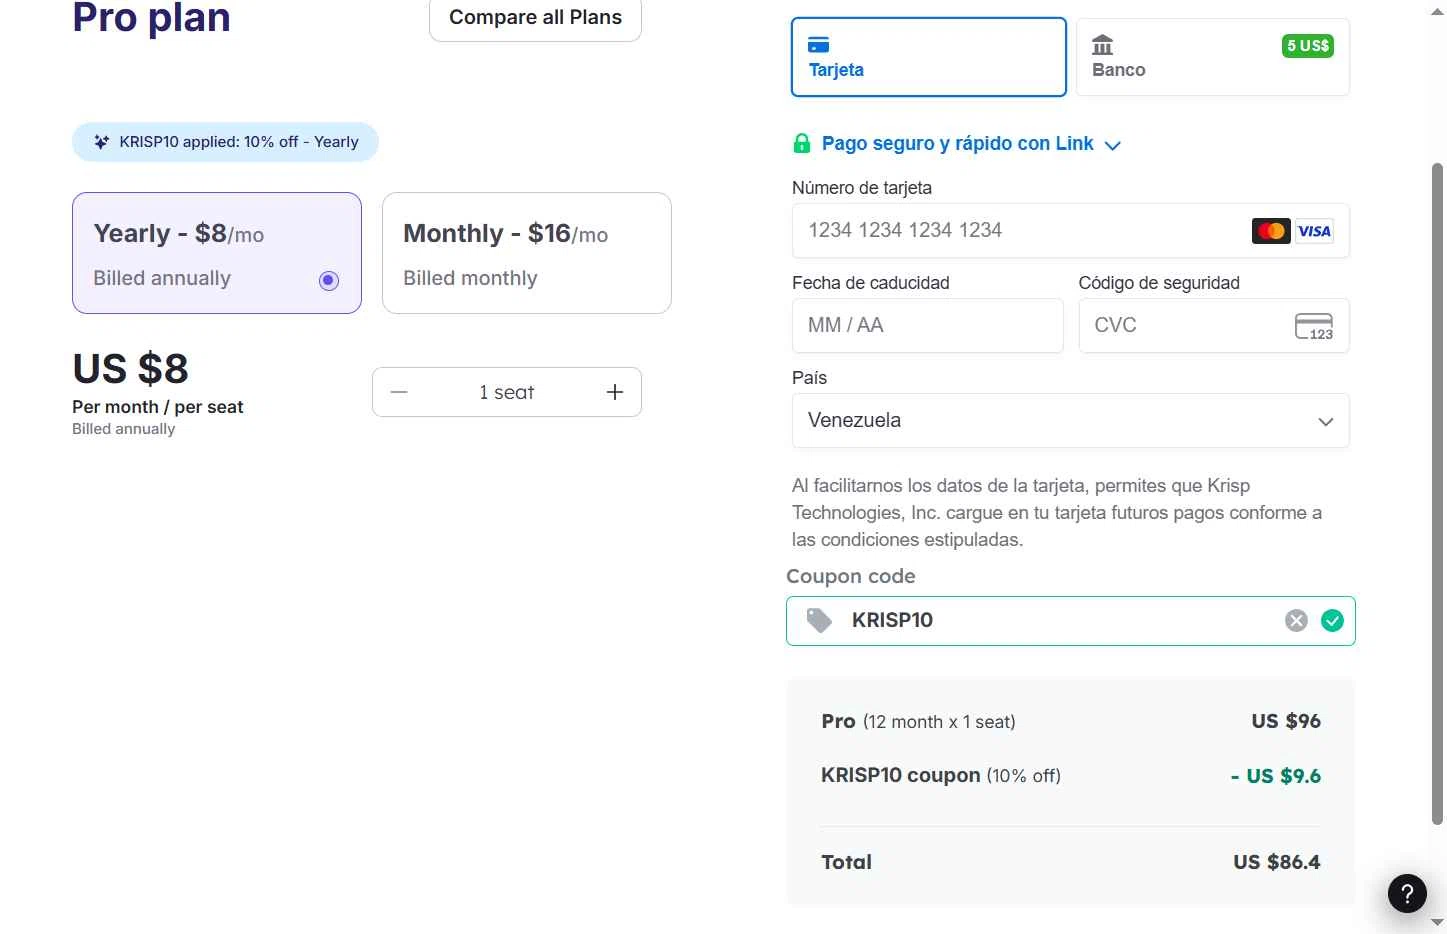The image size is (1447, 934).
Task: Click the KRISP10 coupon code text field
Action: 1071,621
